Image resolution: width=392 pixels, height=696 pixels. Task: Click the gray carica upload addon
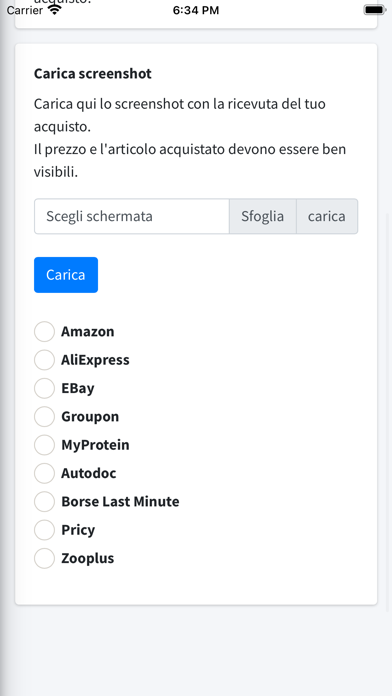click(327, 216)
